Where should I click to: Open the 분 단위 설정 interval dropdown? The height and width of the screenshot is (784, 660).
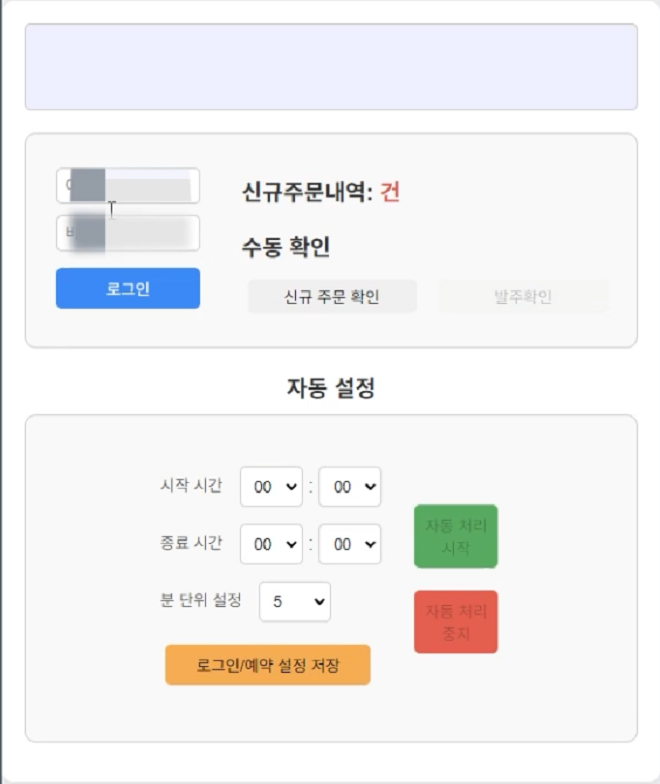[x=295, y=602]
